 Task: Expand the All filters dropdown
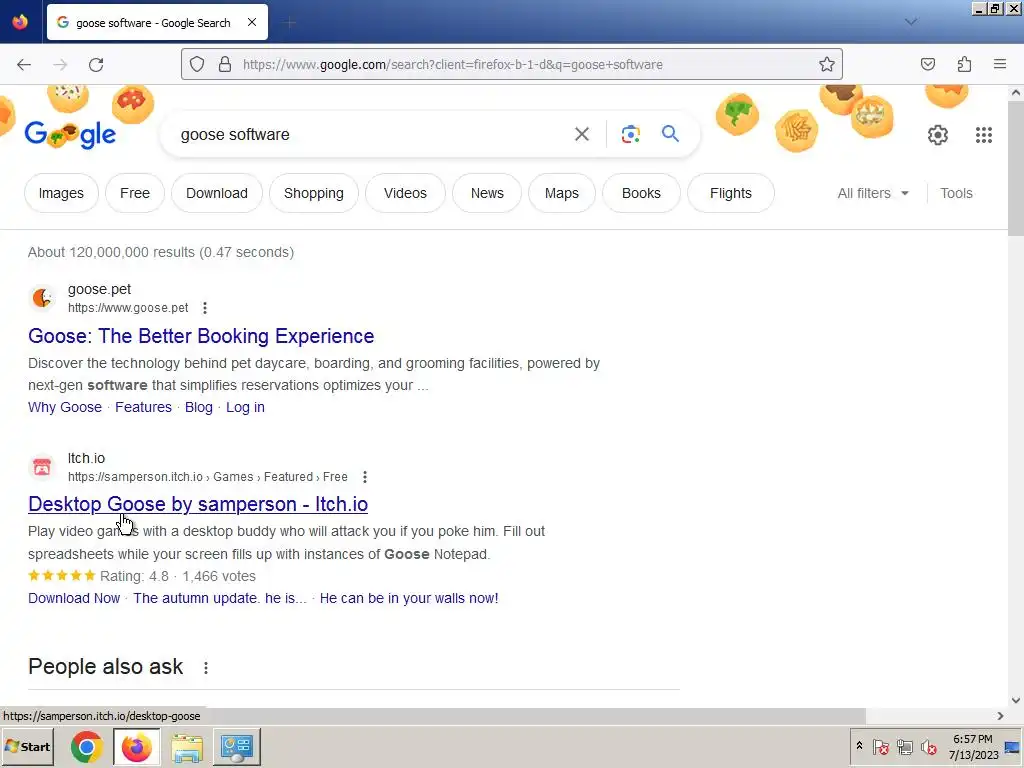[873, 193]
